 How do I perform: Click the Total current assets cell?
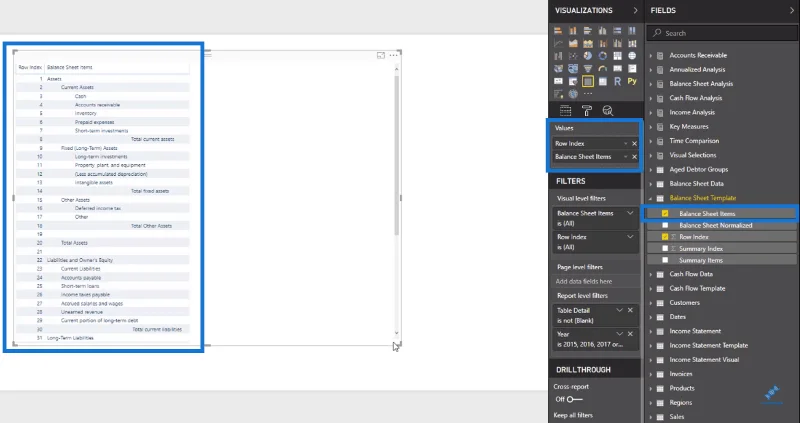[x=153, y=139]
